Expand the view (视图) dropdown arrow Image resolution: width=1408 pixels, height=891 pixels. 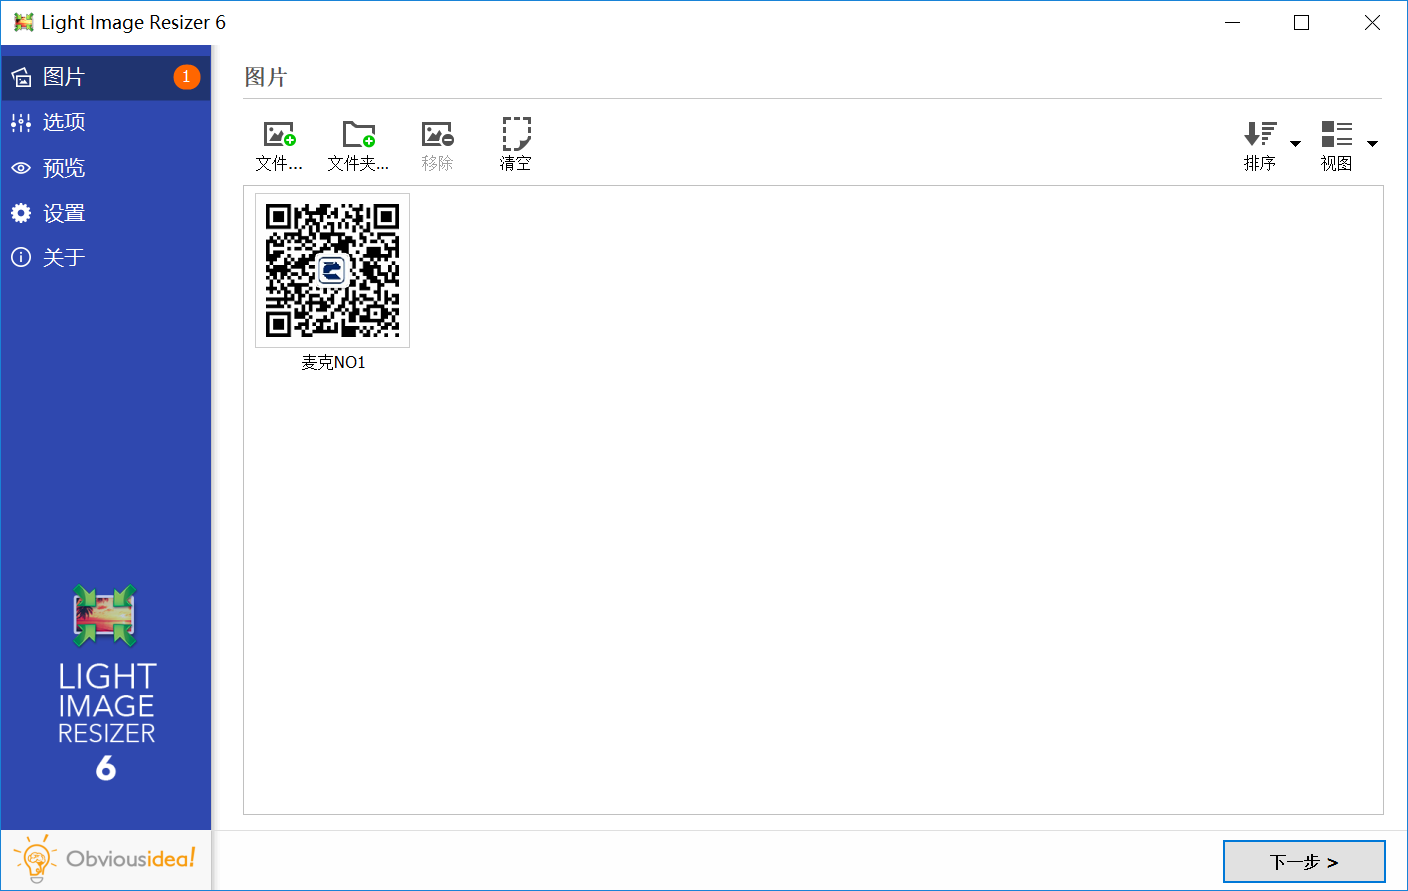(x=1373, y=144)
